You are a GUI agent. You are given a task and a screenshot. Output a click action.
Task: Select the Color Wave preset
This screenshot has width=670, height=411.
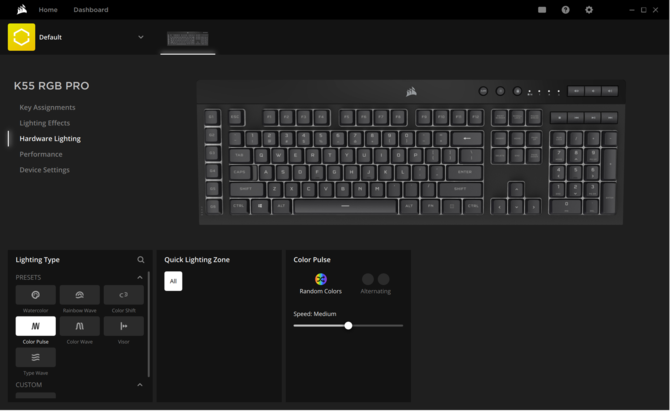point(79,326)
